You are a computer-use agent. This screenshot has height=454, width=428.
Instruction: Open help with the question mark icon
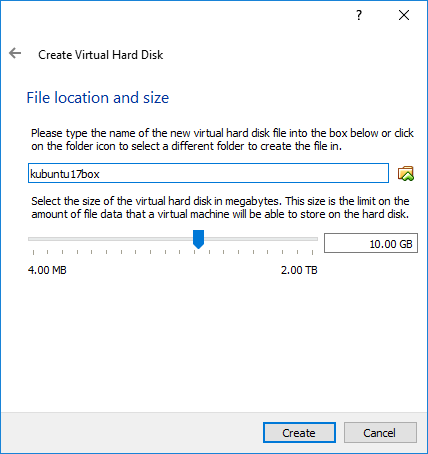tap(359, 15)
